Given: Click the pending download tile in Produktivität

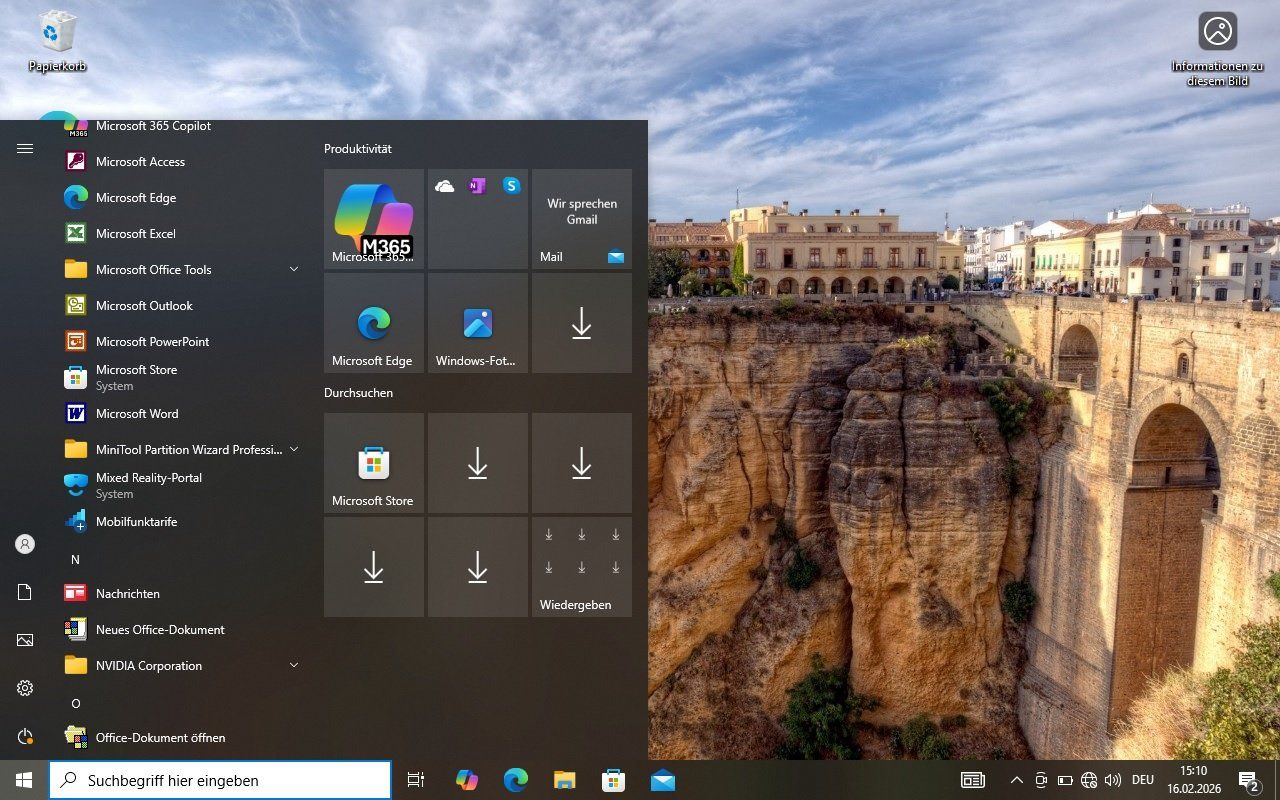Looking at the screenshot, I should (x=582, y=323).
